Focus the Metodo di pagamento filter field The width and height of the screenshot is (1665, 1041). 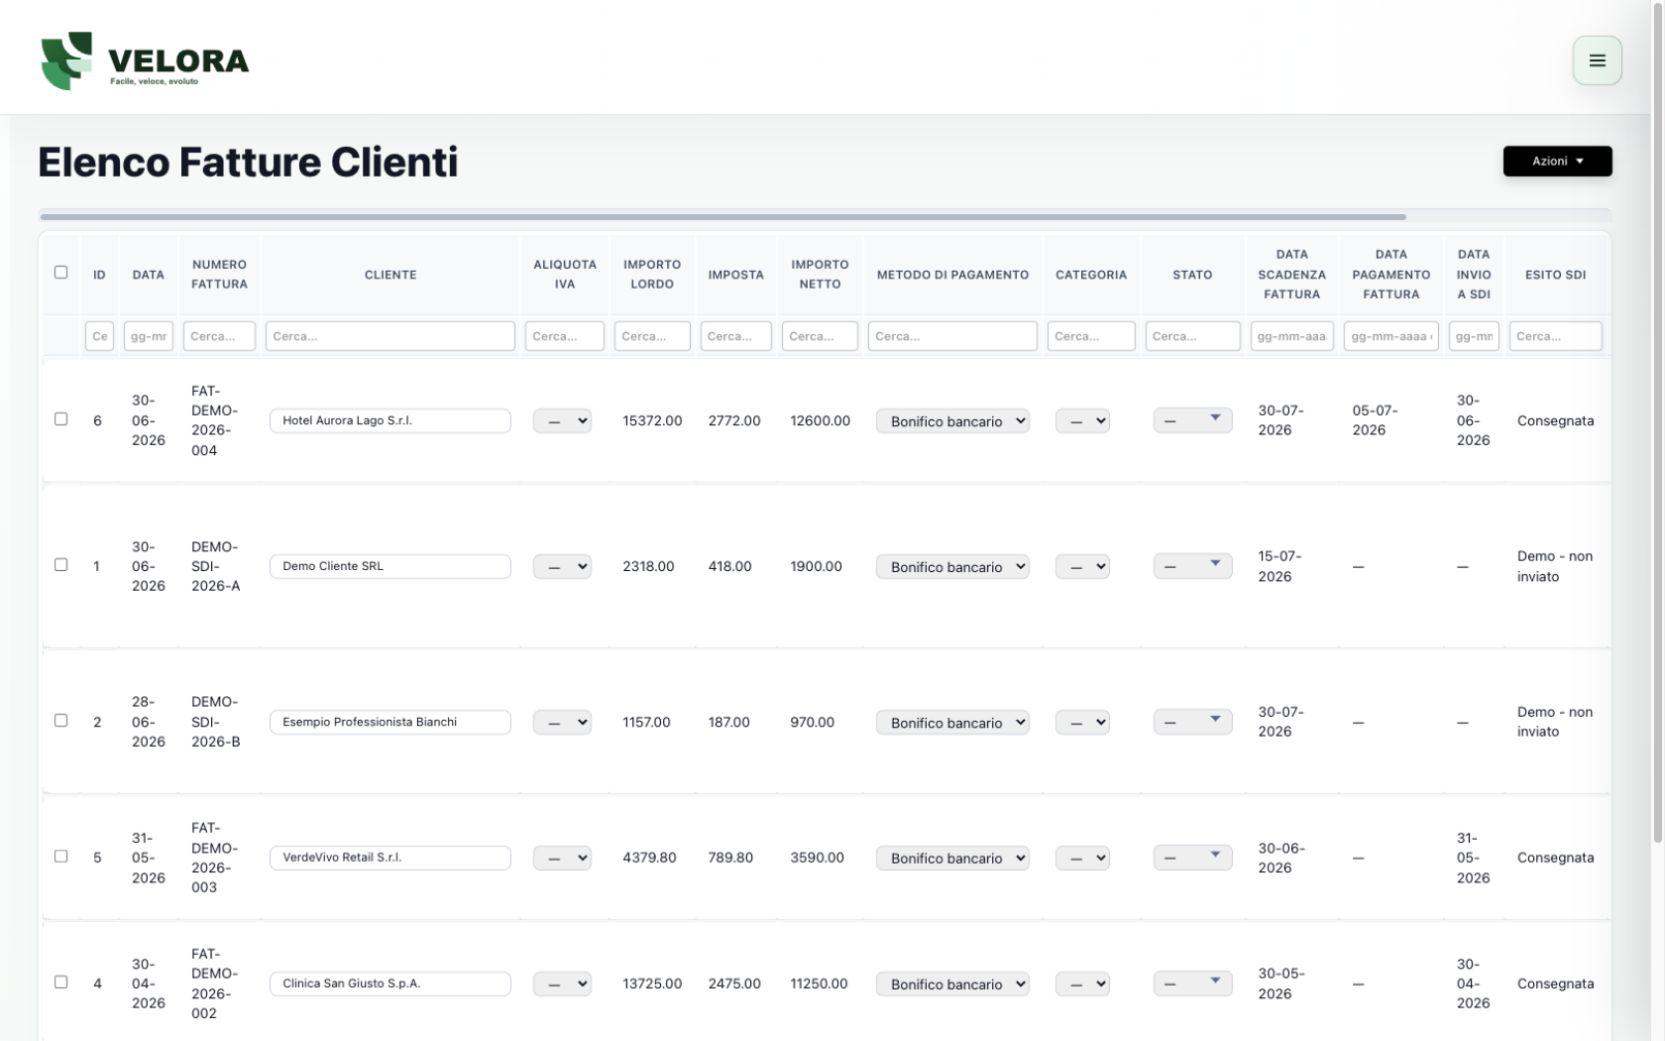(x=952, y=336)
